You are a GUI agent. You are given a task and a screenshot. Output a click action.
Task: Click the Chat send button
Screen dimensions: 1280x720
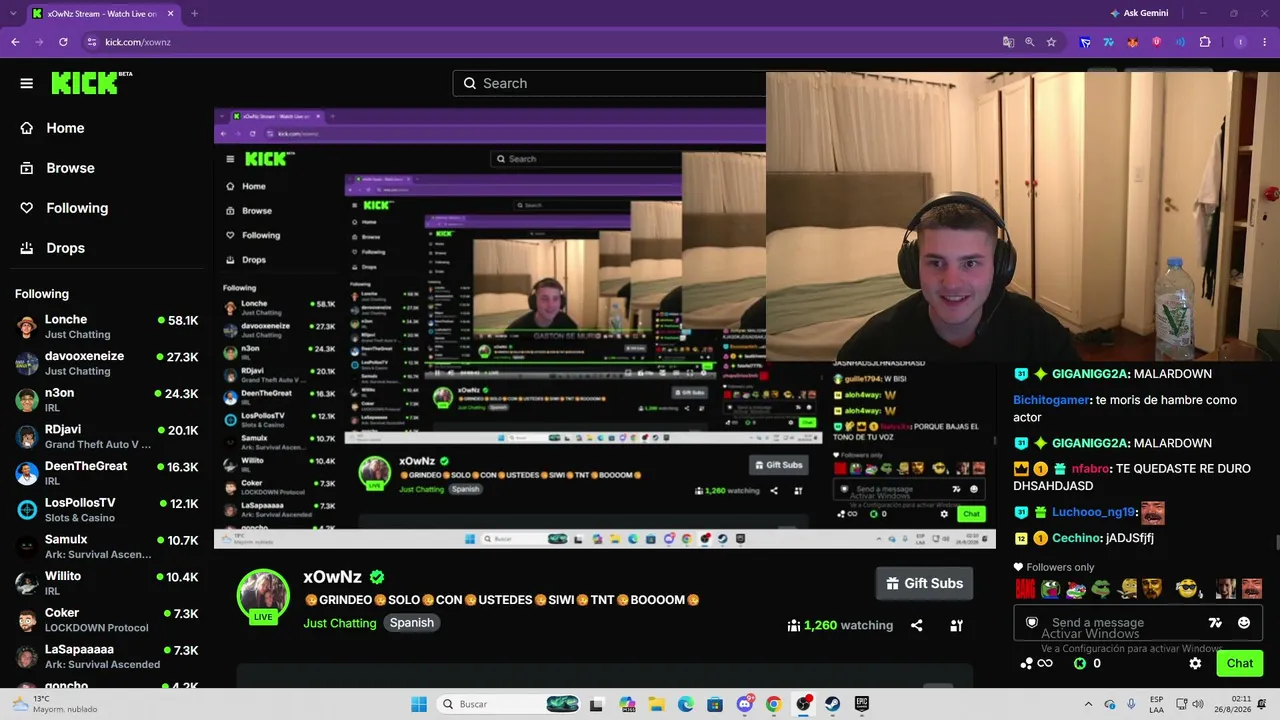[1240, 663]
